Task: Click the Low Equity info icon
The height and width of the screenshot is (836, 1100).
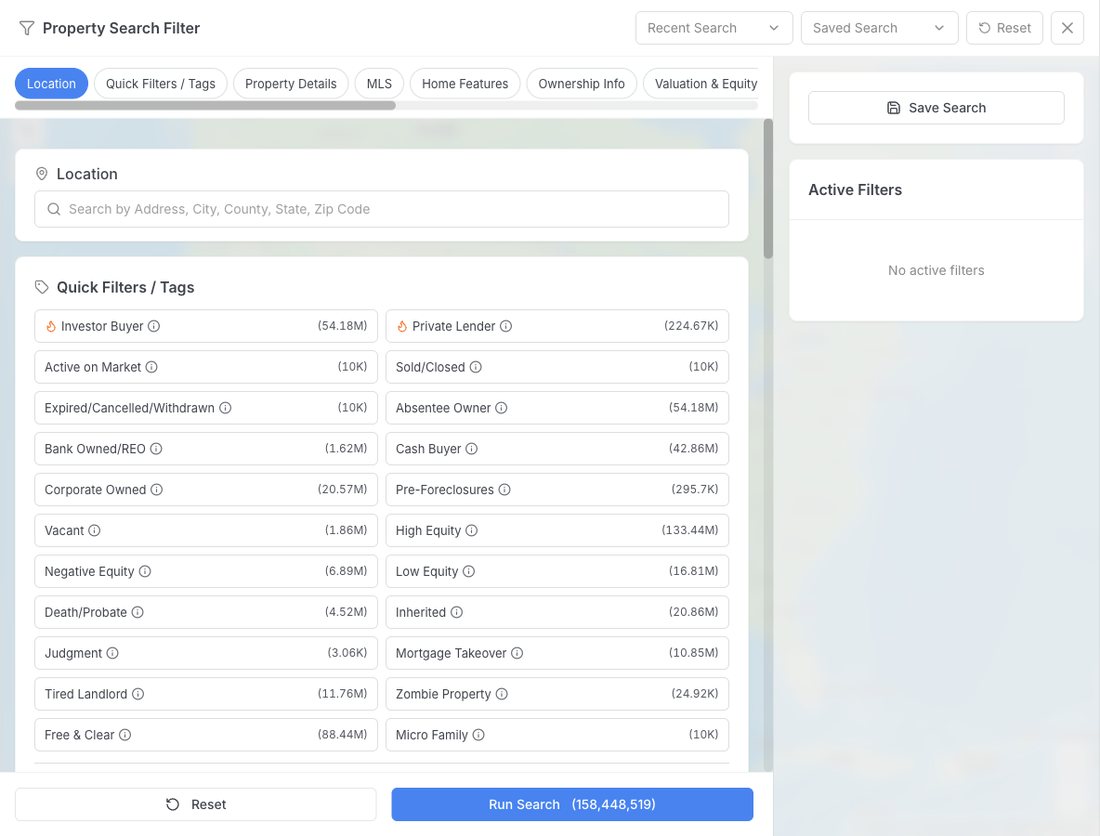Action: point(469,571)
